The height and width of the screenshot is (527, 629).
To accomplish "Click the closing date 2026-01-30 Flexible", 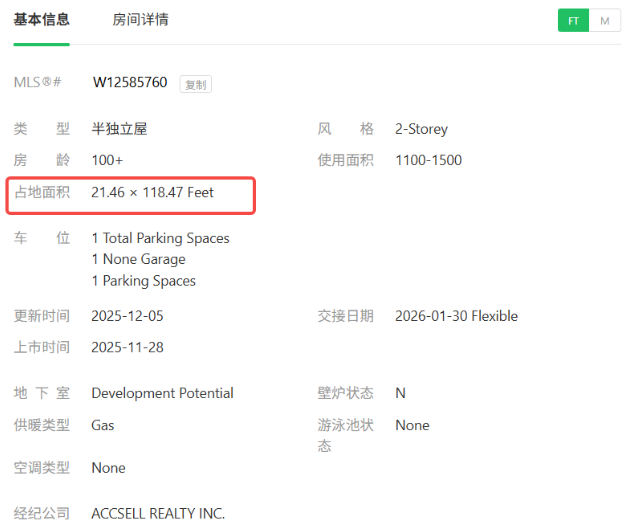I will (x=456, y=316).
